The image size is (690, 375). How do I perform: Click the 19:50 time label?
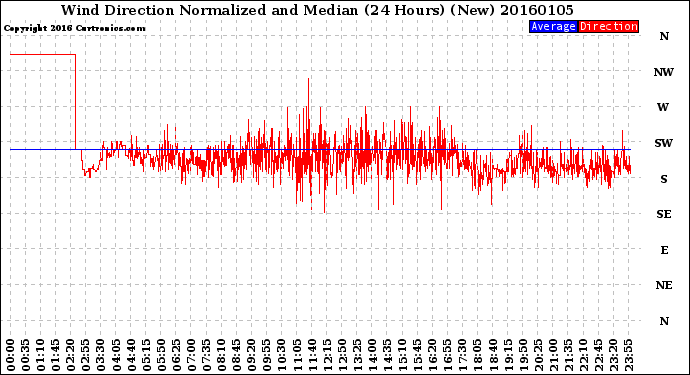coord(523,355)
